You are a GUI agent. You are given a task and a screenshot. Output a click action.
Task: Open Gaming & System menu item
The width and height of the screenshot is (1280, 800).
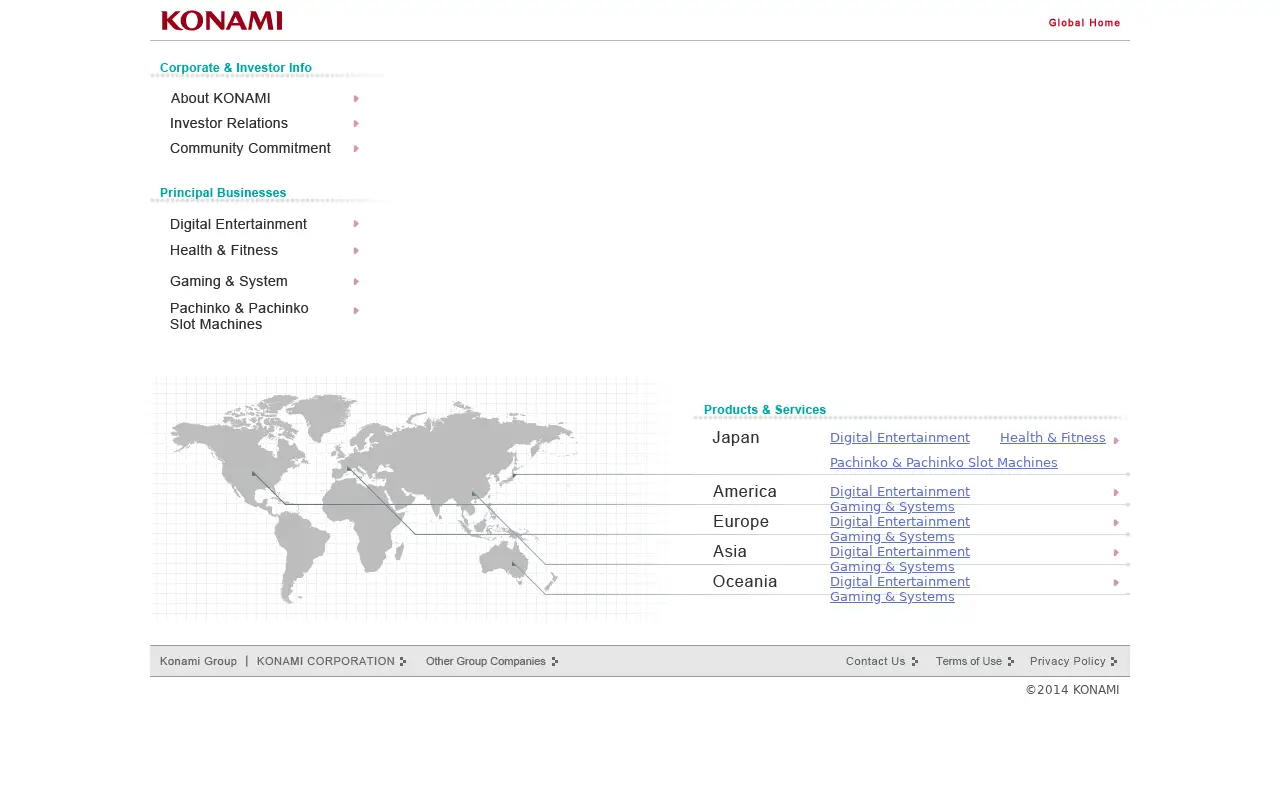[x=229, y=281]
